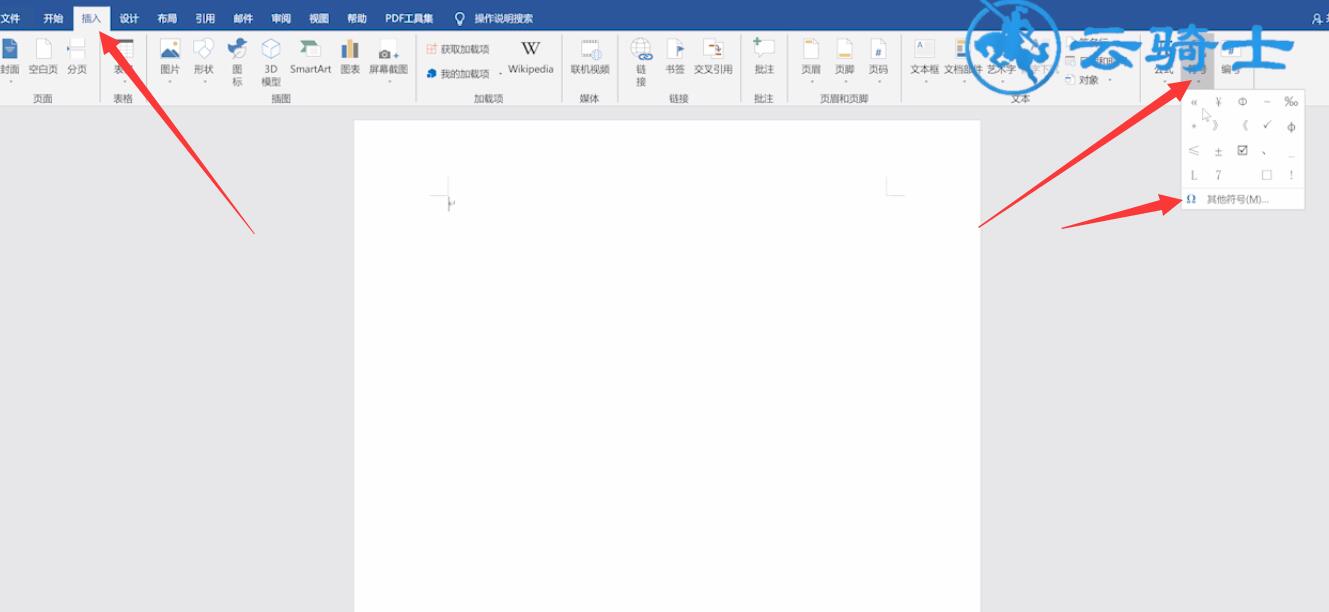The height and width of the screenshot is (612, 1329).
Task: Insert a 3D 模型 model
Action: pyautogui.click(x=271, y=60)
